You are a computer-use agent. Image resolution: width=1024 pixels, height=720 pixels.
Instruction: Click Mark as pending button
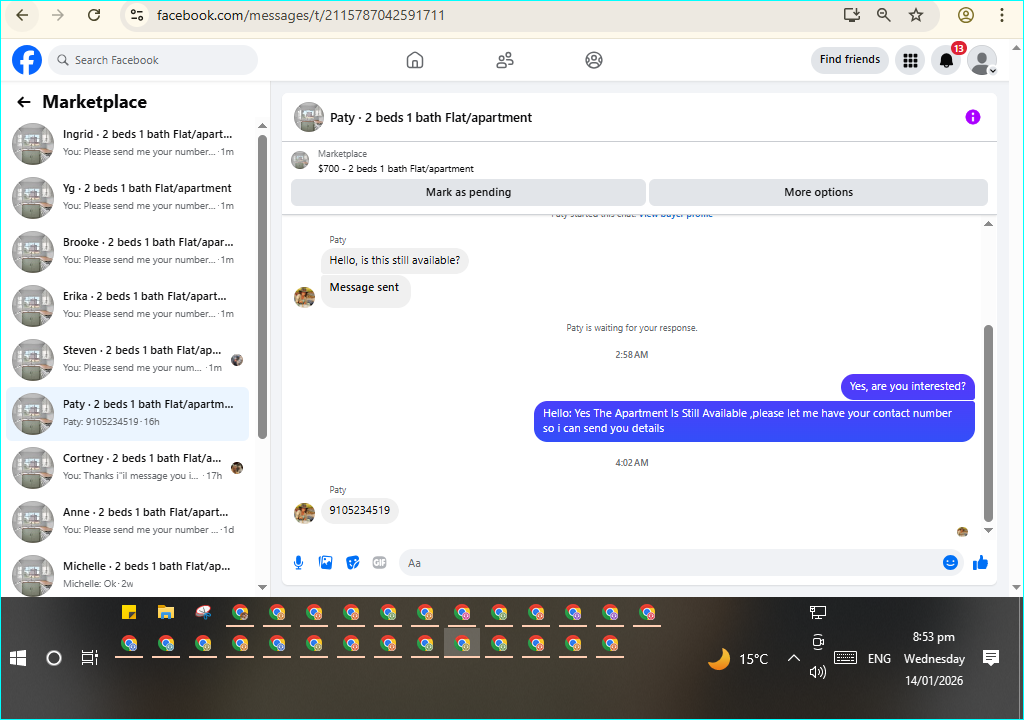point(468,192)
